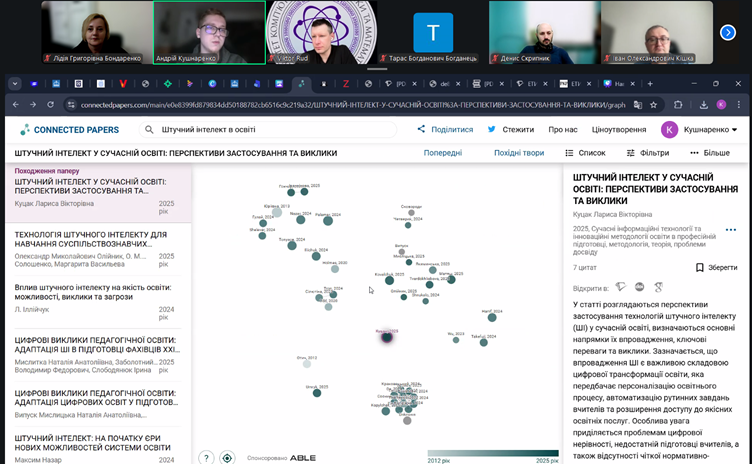Click the Поділитися share link

[x=445, y=129]
